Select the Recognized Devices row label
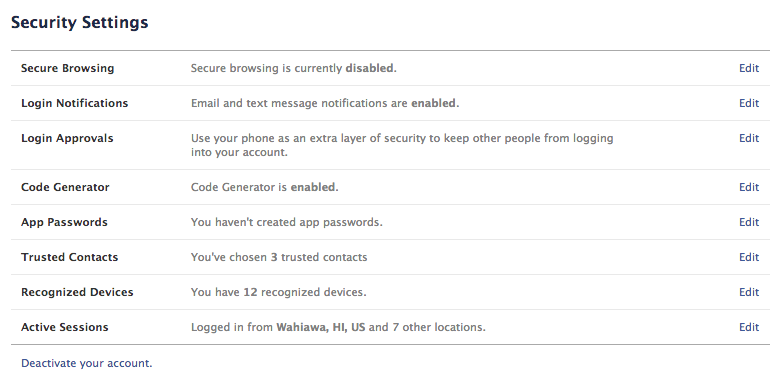Screen dimensions: 782x378 click(77, 292)
